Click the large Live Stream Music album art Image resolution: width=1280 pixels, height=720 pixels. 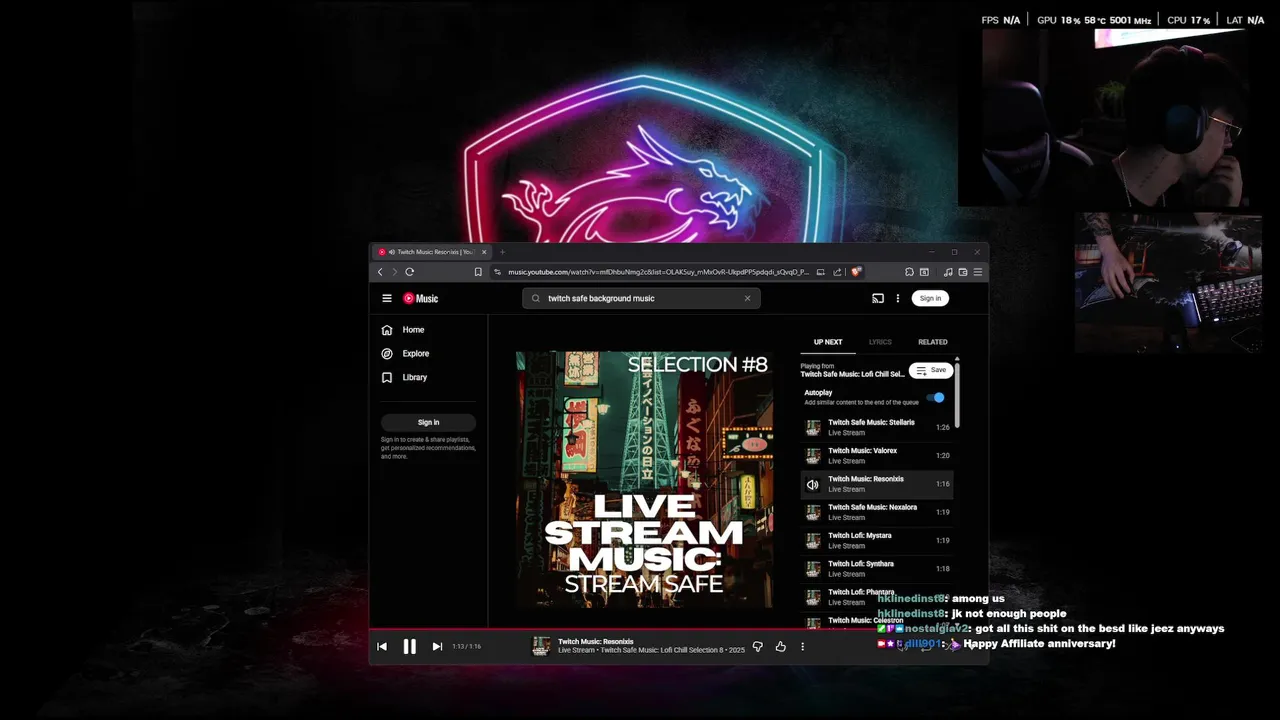coord(644,479)
